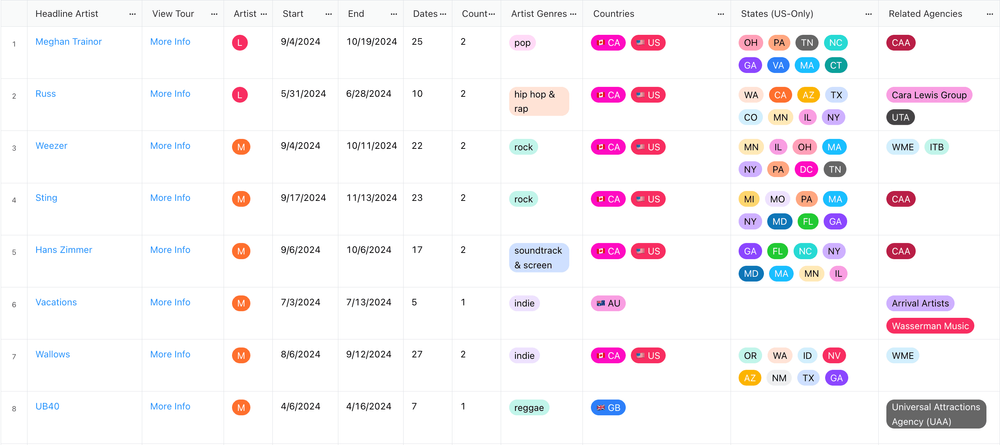Click the AU country tag for Vacations

click(x=608, y=303)
